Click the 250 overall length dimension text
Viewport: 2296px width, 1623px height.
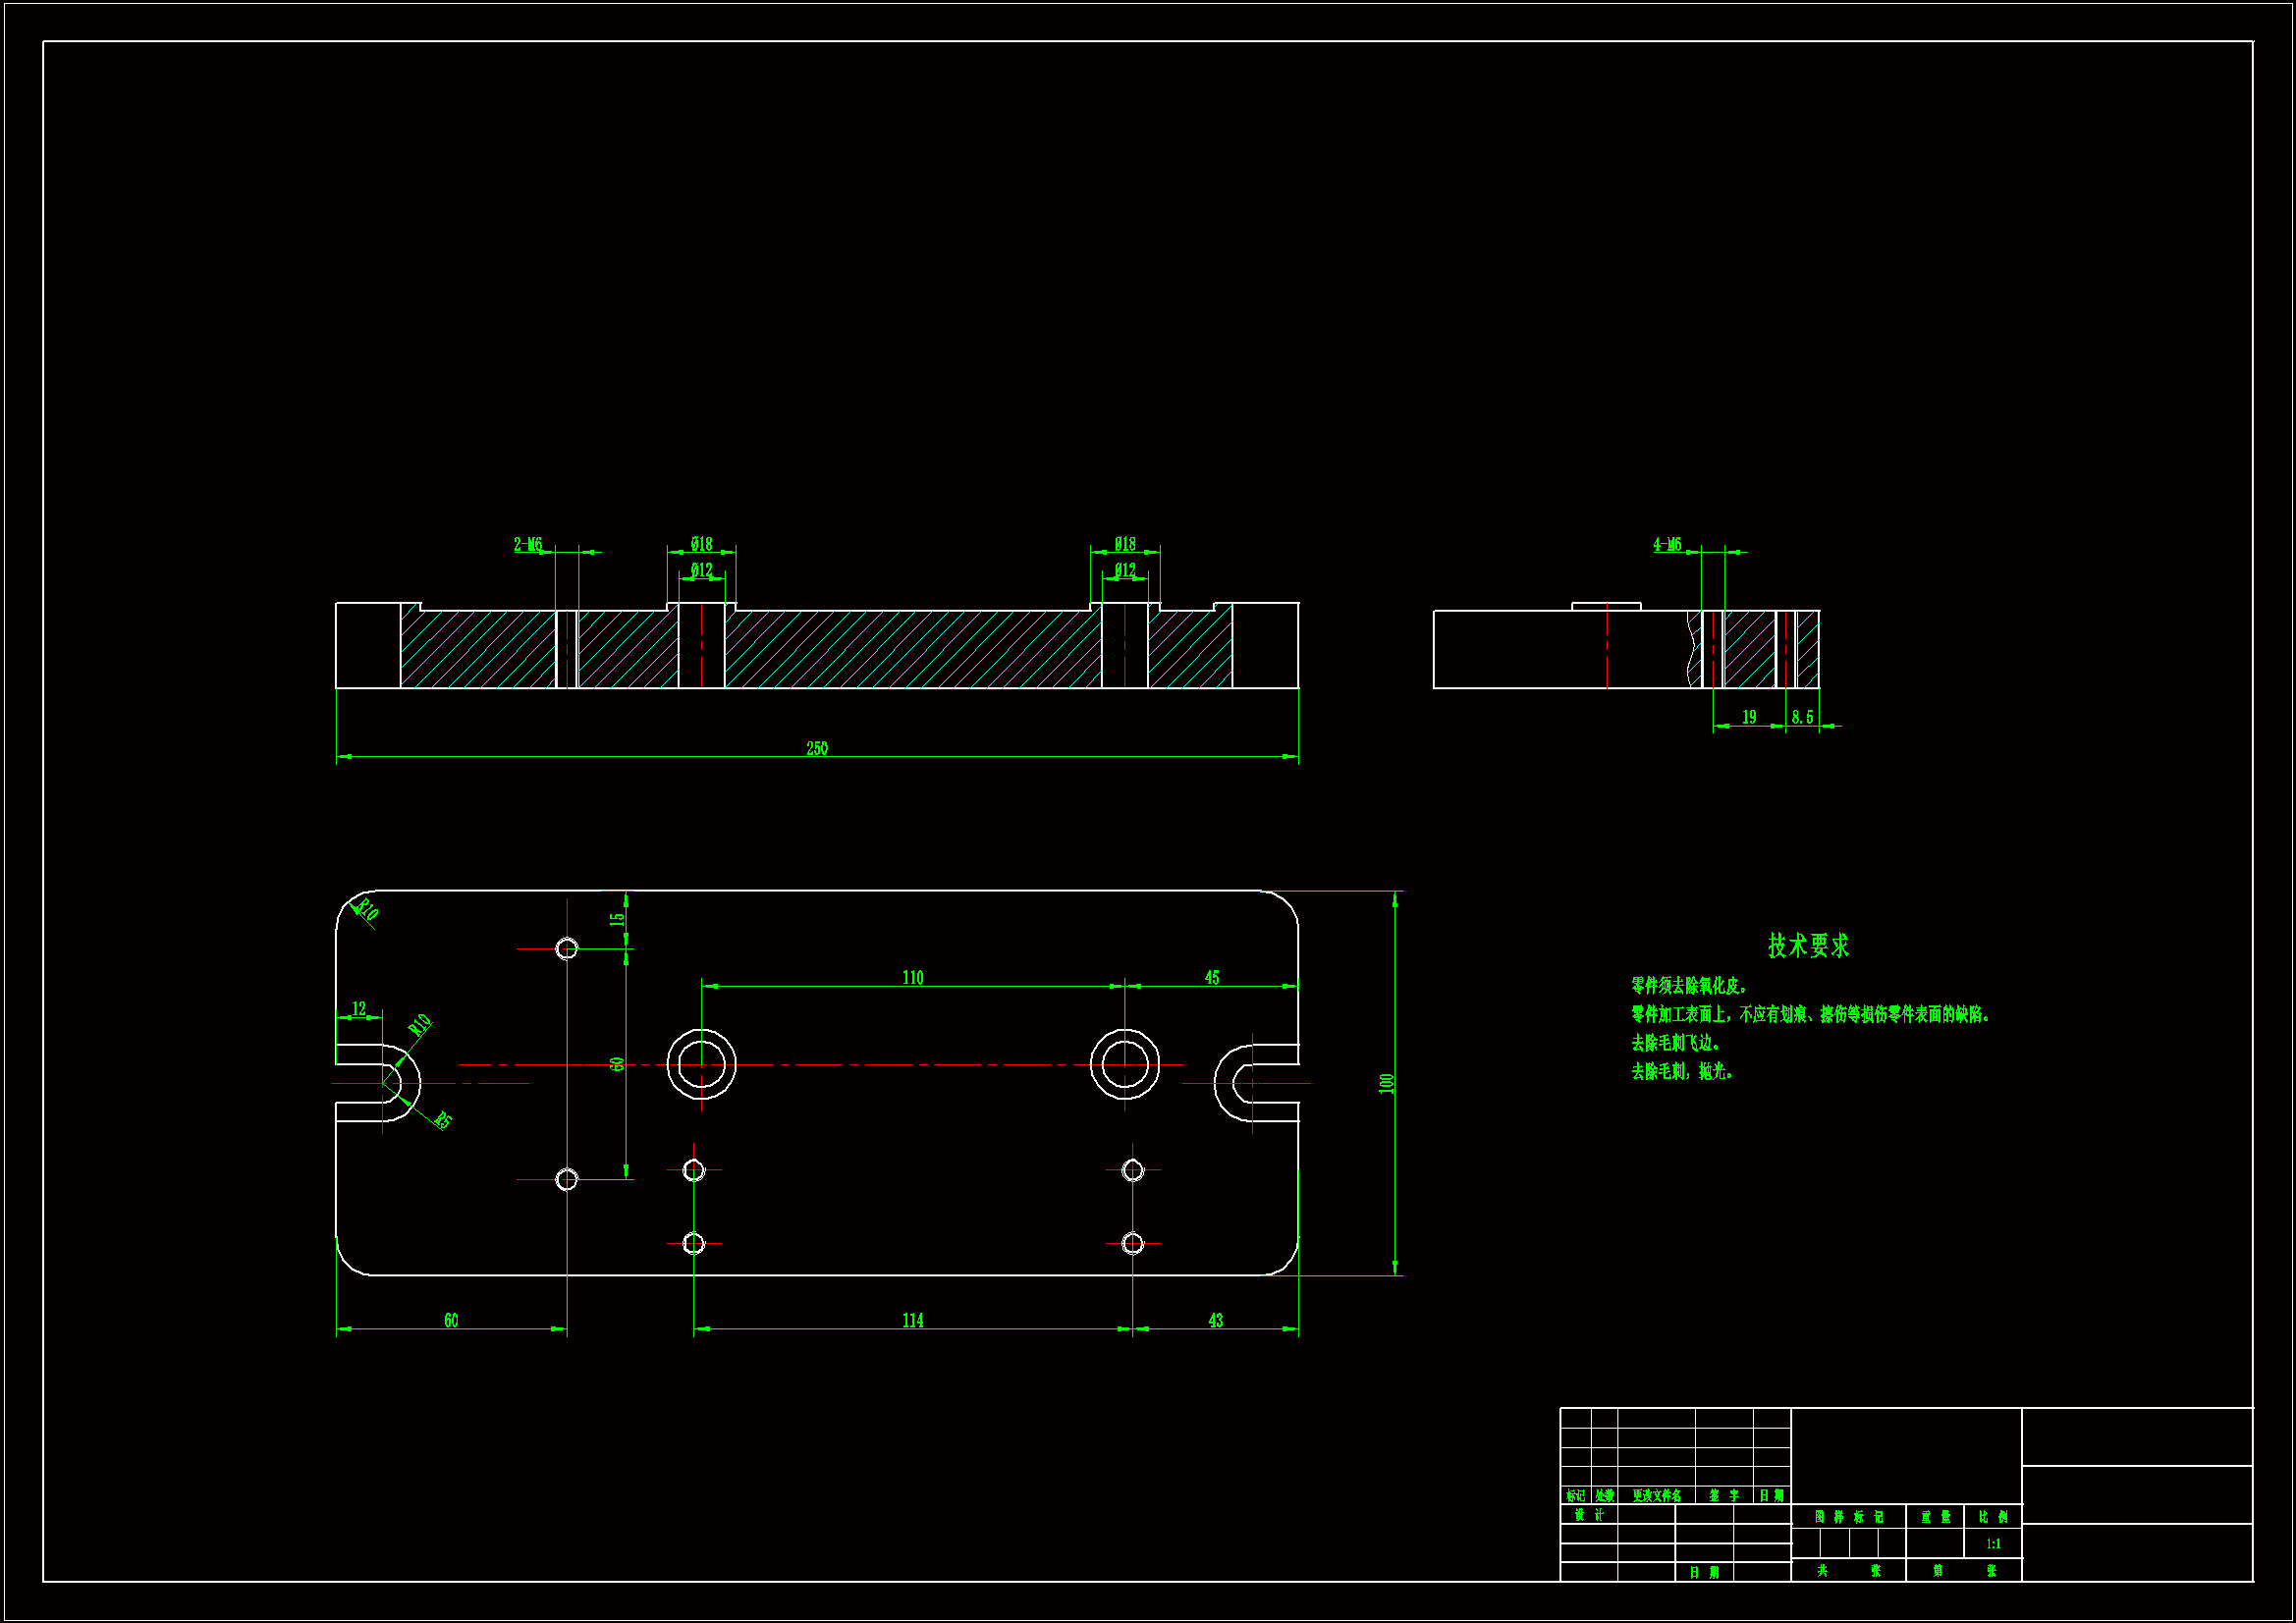click(x=817, y=749)
